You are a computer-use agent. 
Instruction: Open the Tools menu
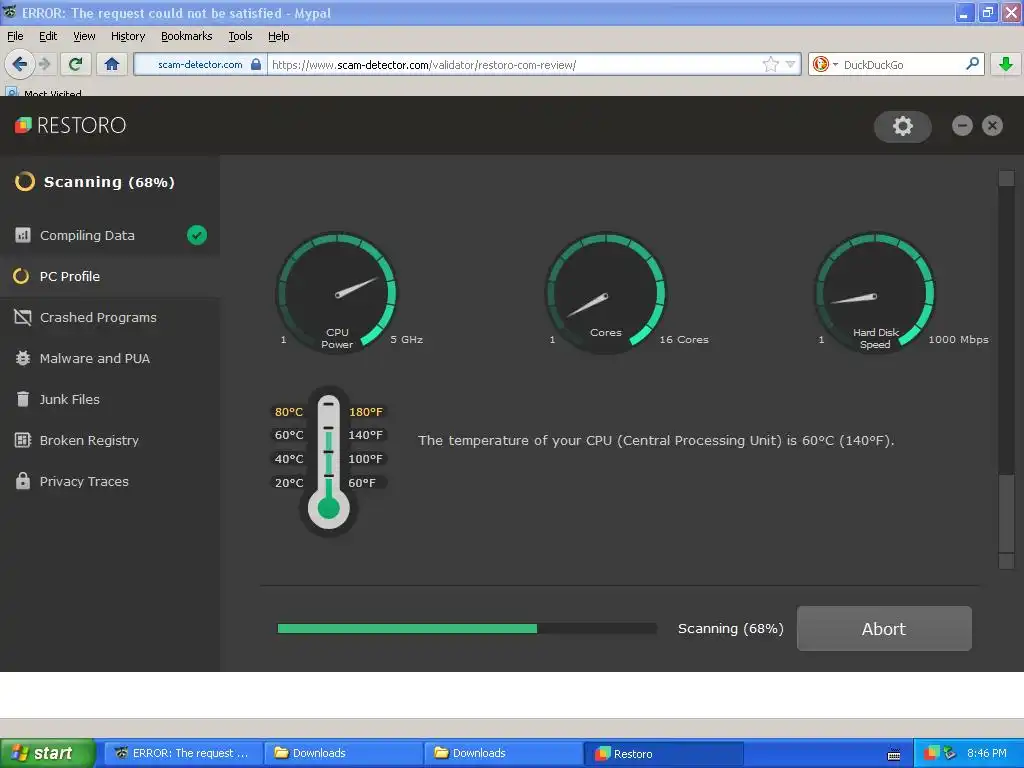pos(240,36)
